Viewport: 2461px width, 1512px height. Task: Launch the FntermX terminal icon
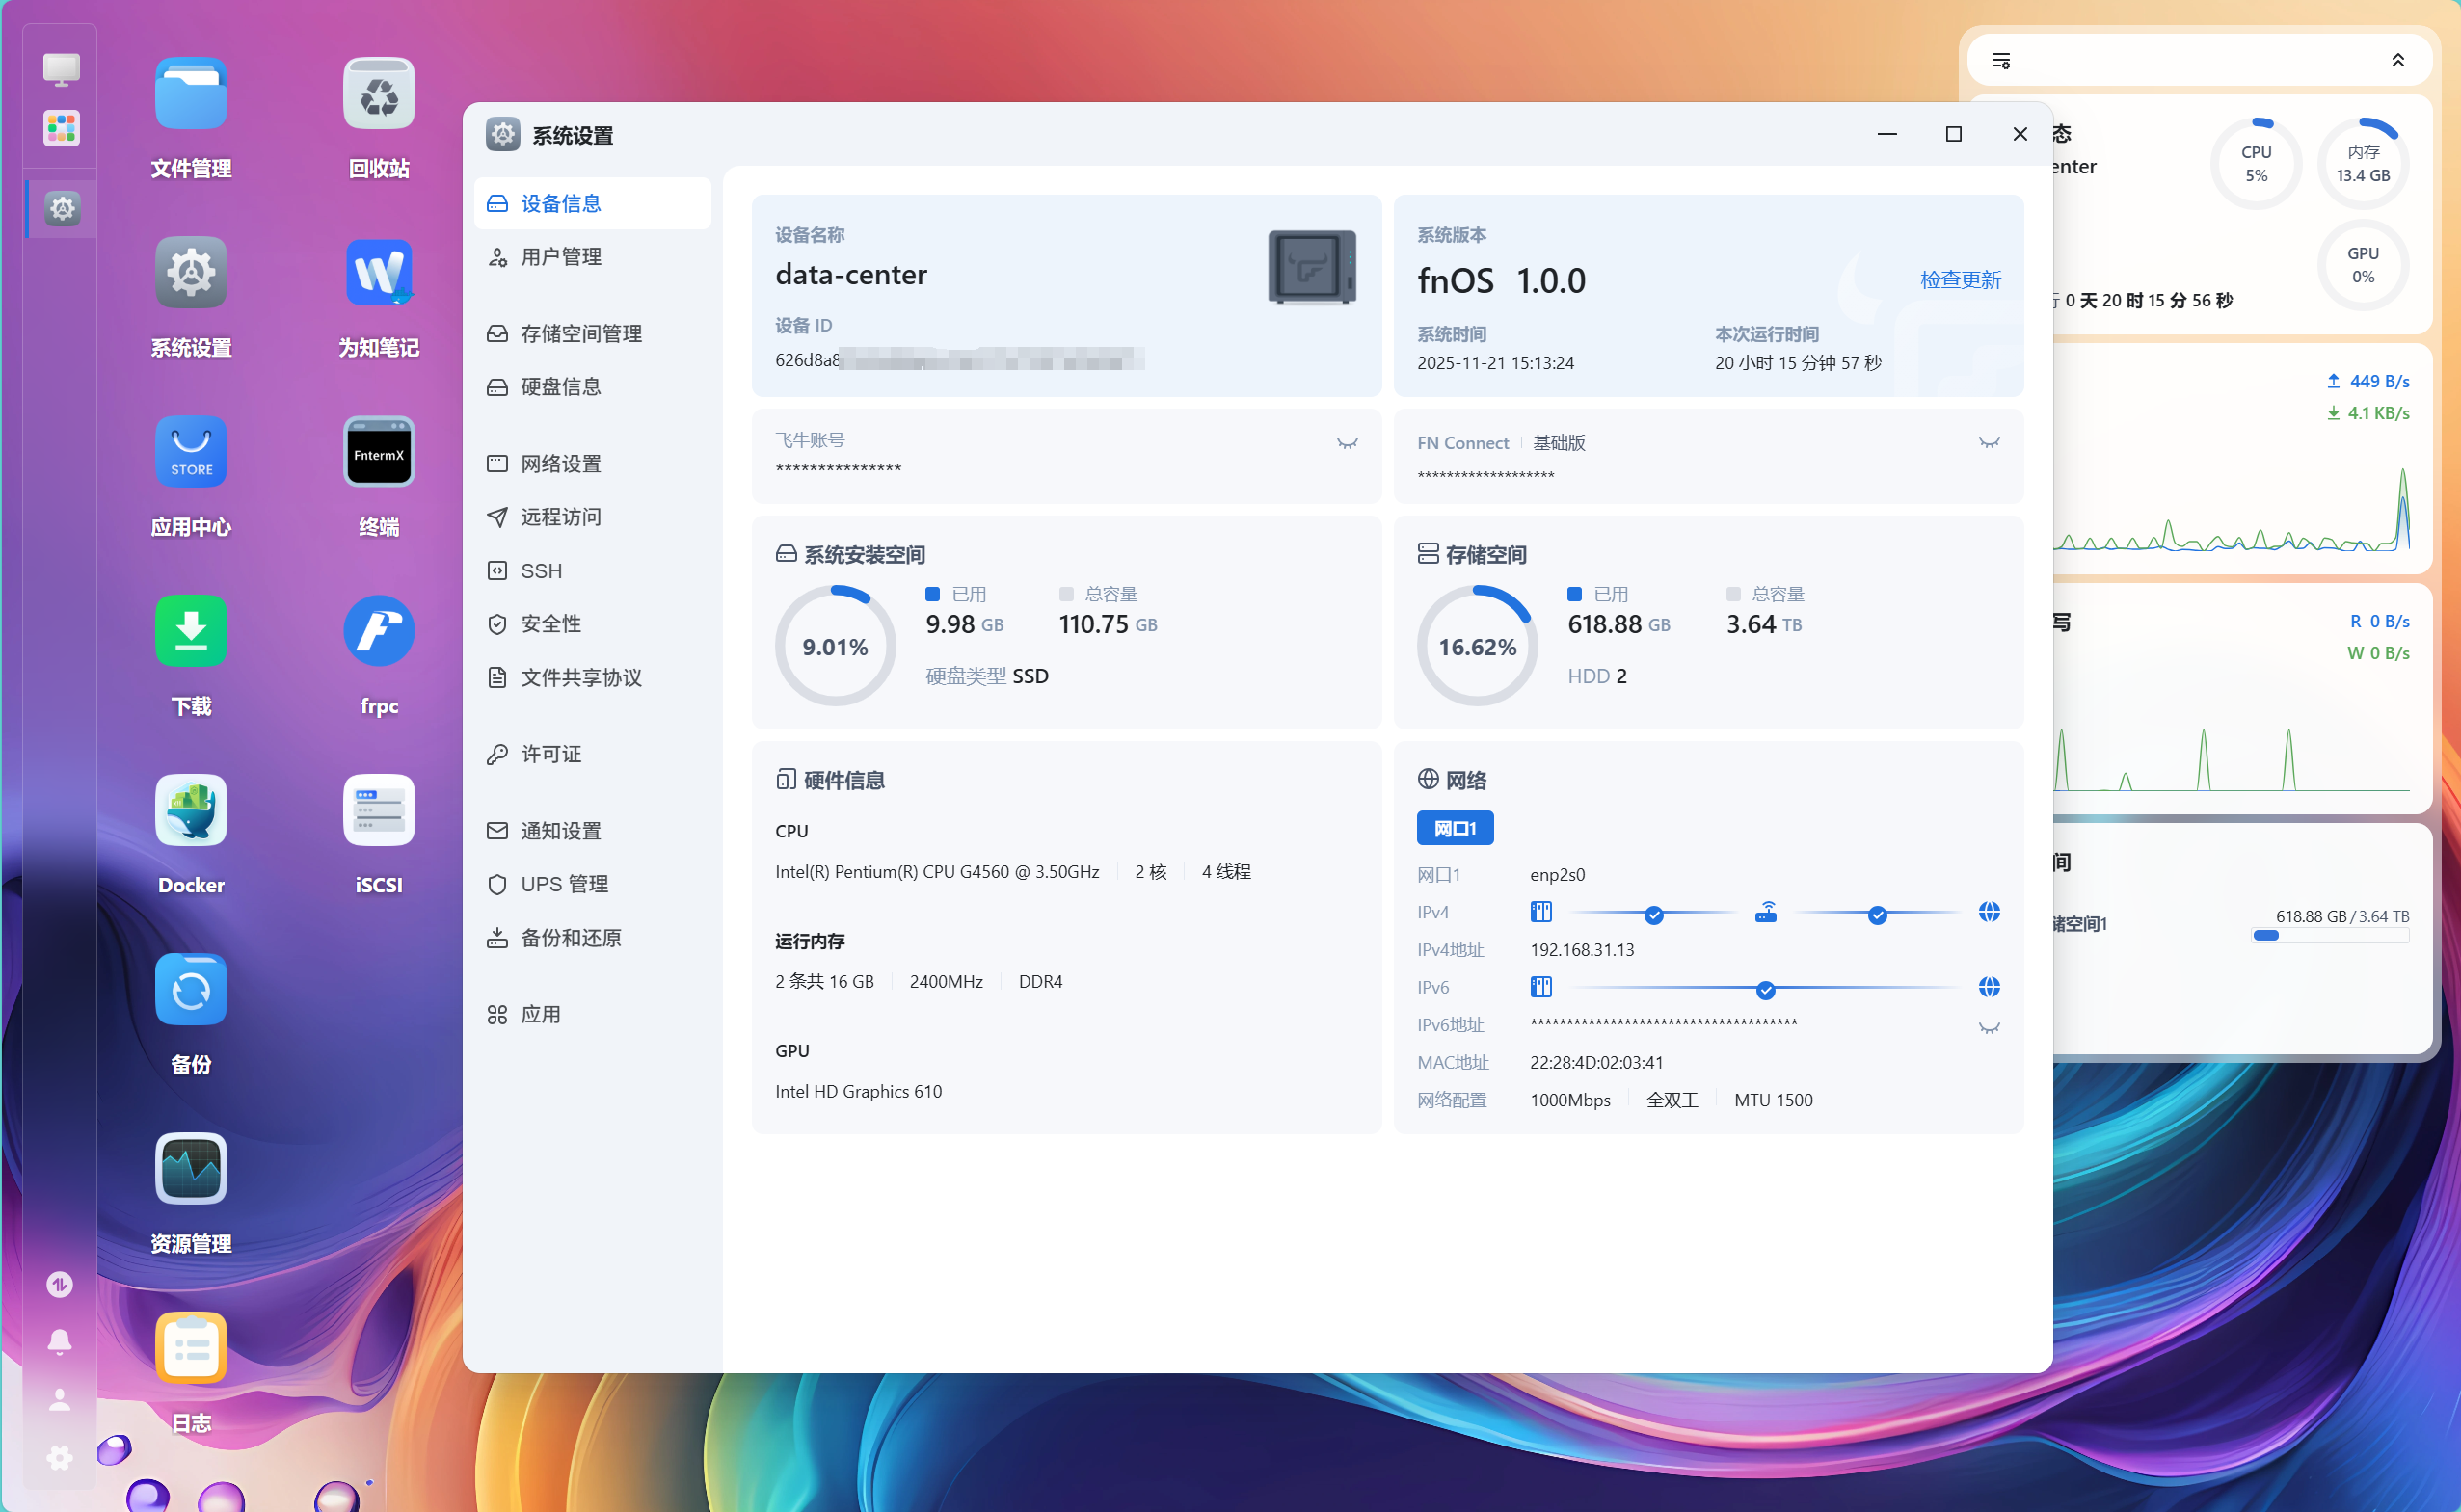tap(378, 452)
